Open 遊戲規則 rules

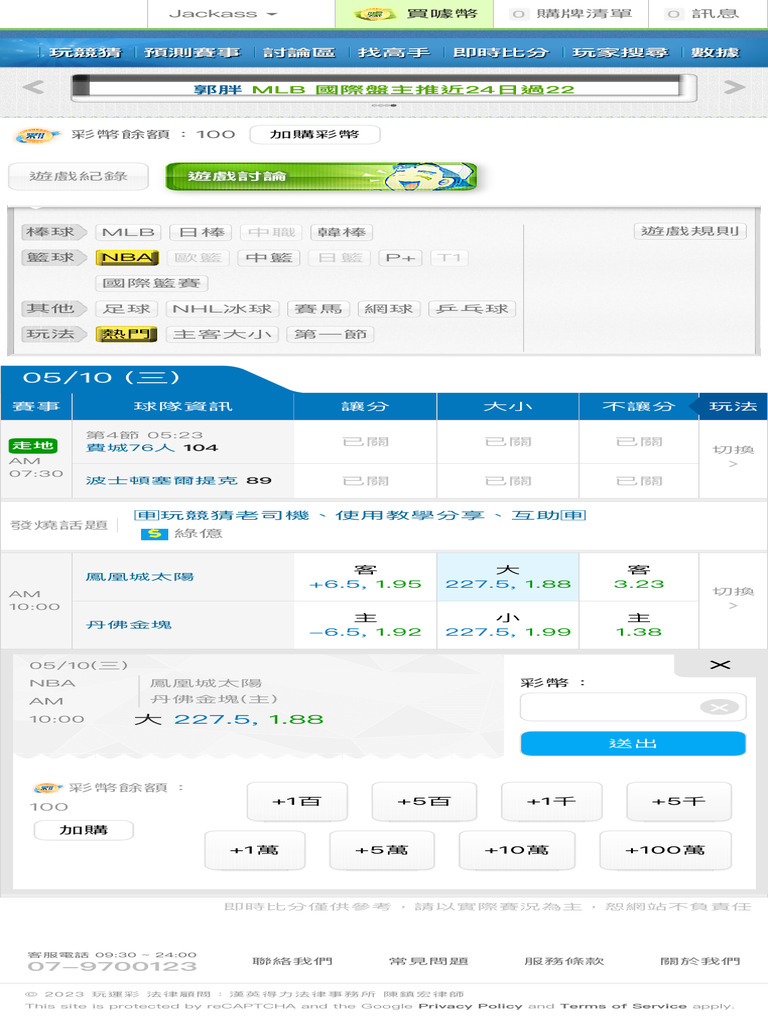[x=690, y=231]
